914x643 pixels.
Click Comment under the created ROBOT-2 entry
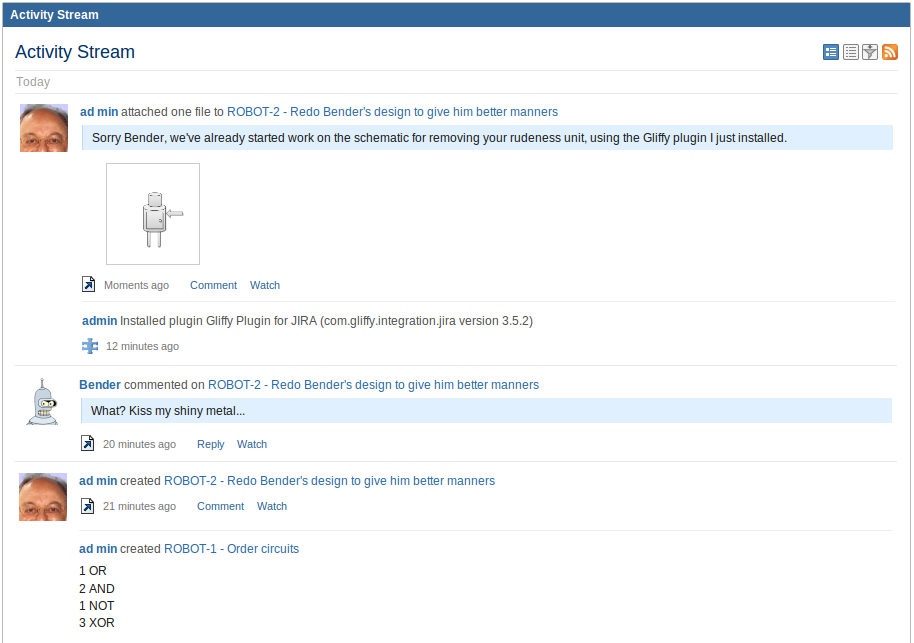point(220,506)
